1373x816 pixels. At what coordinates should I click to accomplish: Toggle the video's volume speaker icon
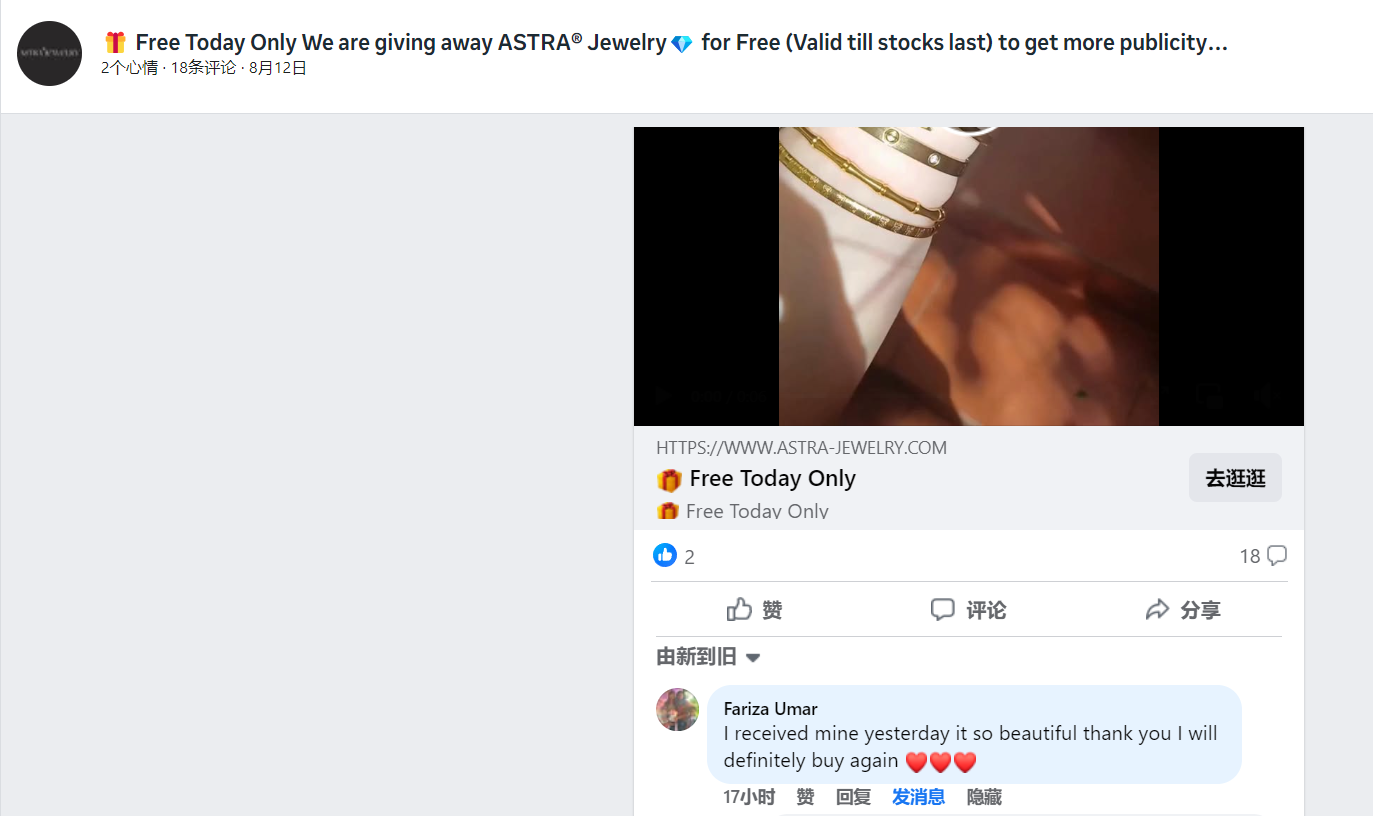[x=1263, y=396]
